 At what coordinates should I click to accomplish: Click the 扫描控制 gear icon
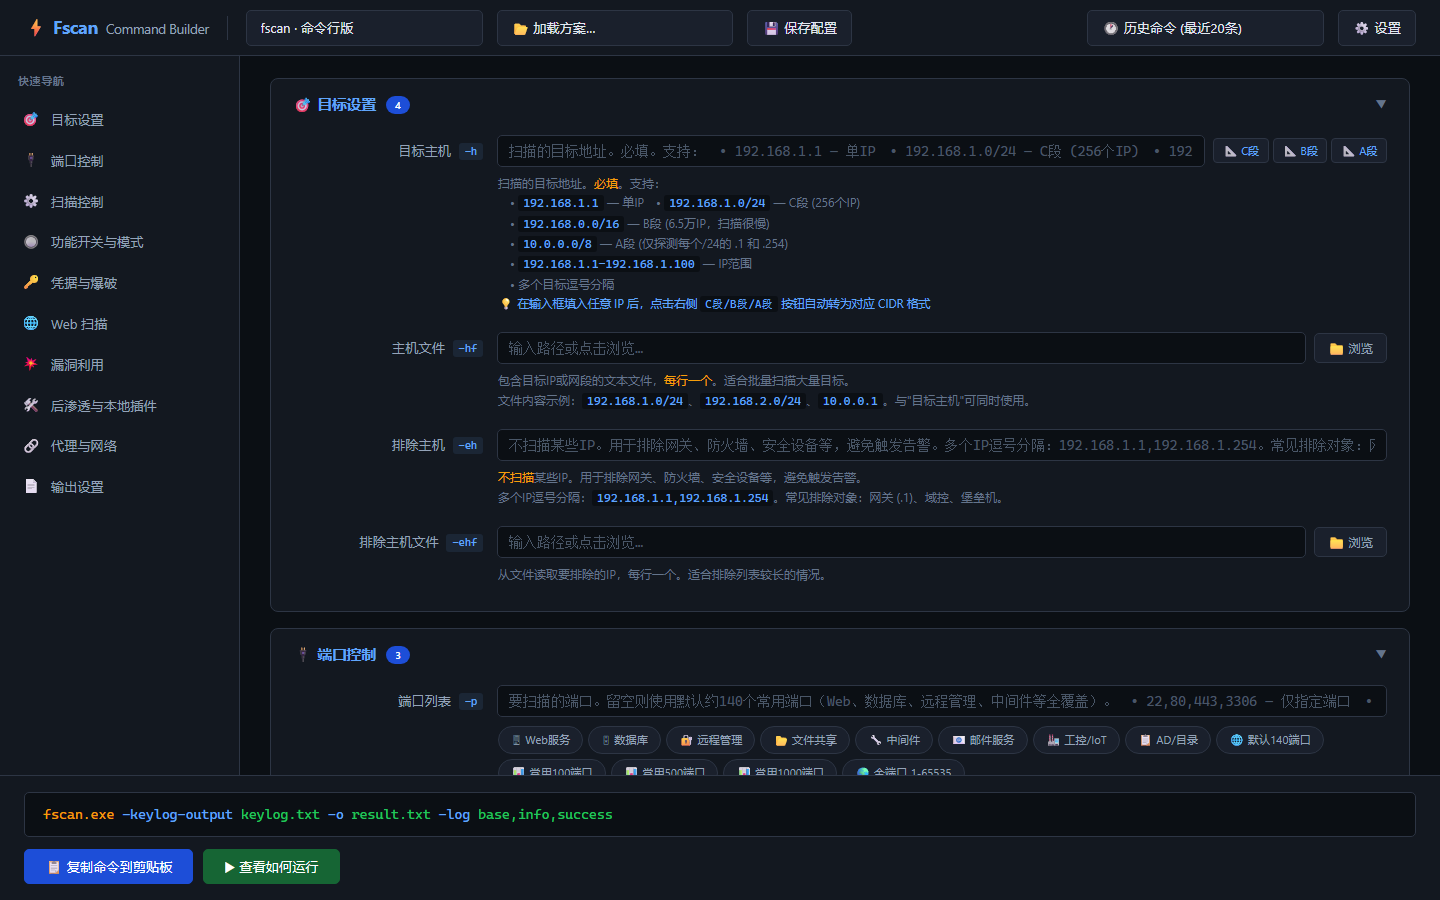(31, 201)
